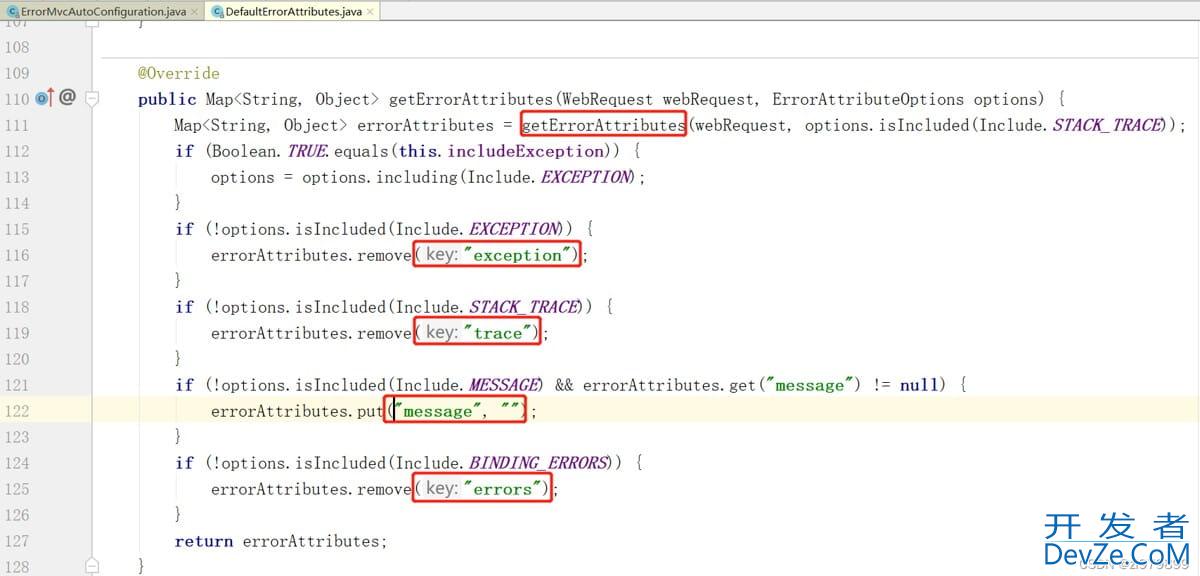The height and width of the screenshot is (576, 1200).
Task: Click the blue override marker icon at line 110
Action: 40,98
